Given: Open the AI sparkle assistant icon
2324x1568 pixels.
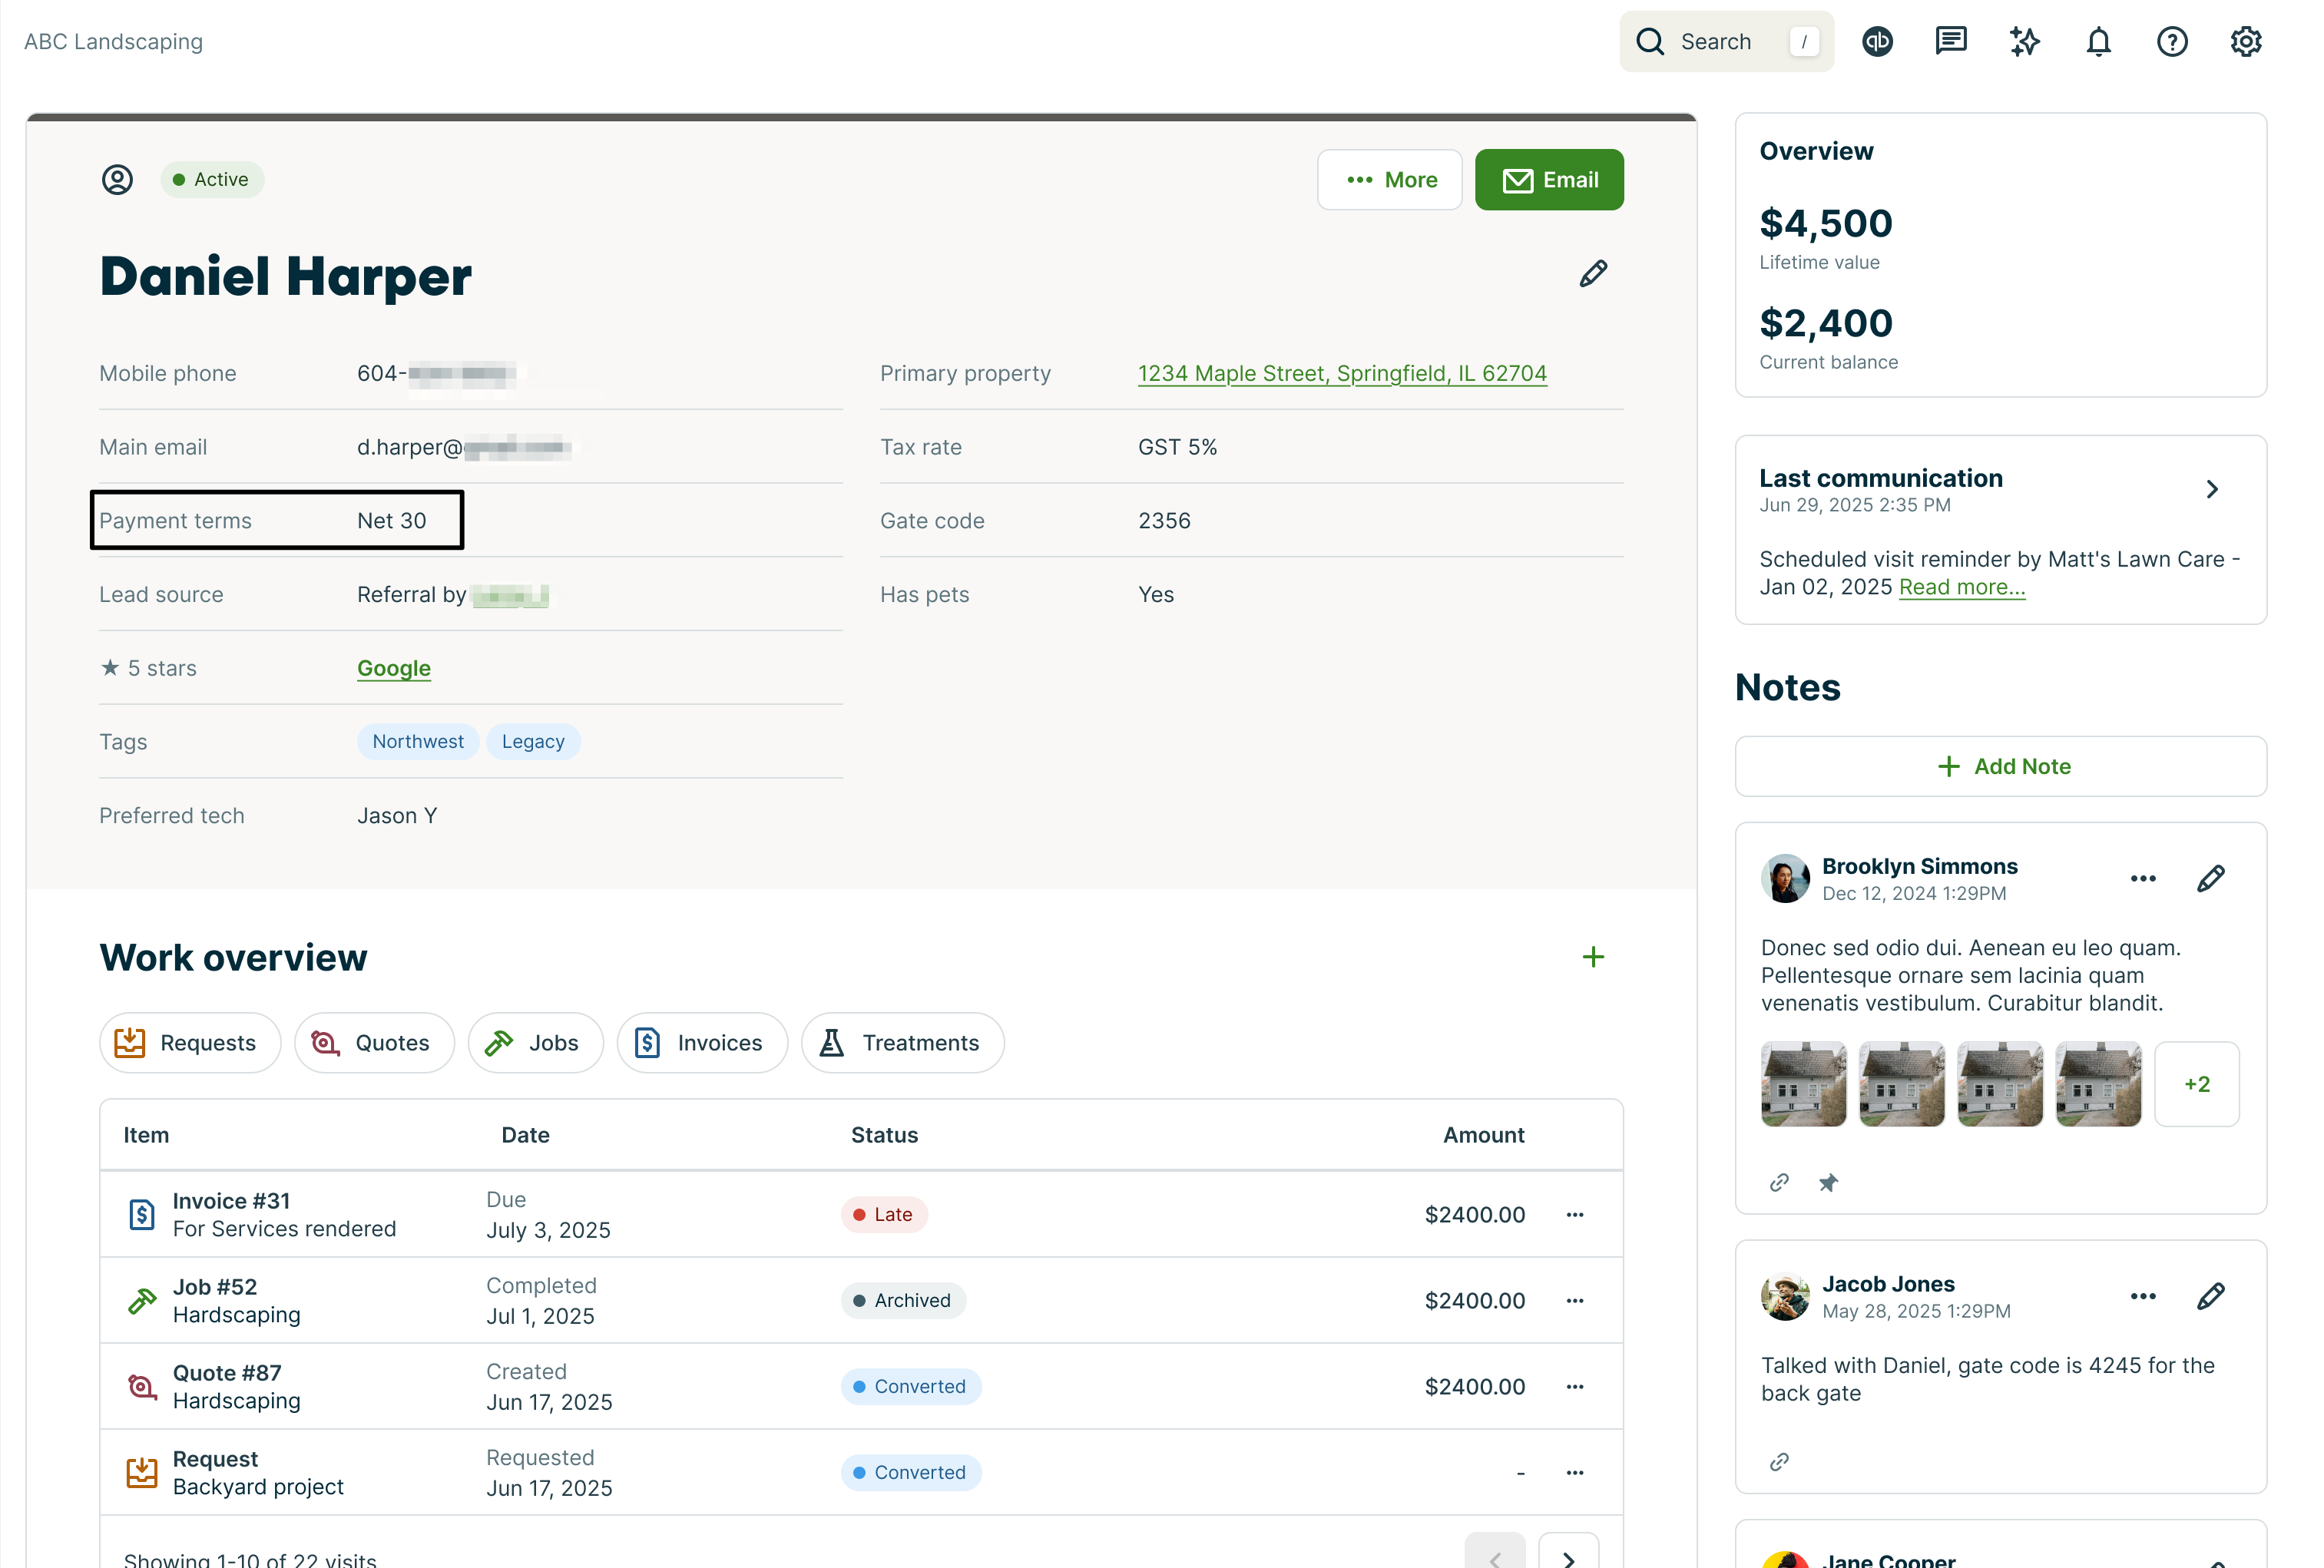Looking at the screenshot, I should click(x=2024, y=42).
